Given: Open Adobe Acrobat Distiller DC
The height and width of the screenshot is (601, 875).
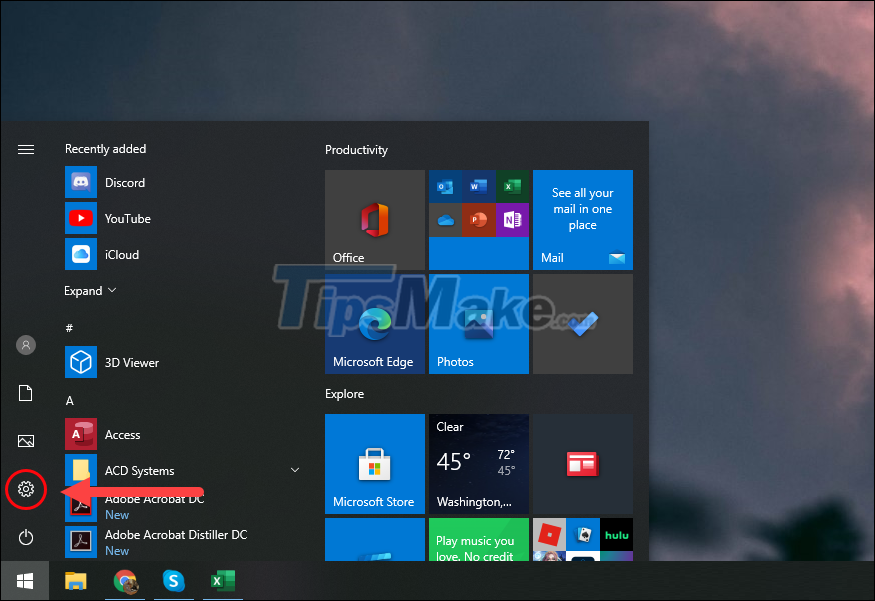Looking at the screenshot, I should tap(156, 541).
